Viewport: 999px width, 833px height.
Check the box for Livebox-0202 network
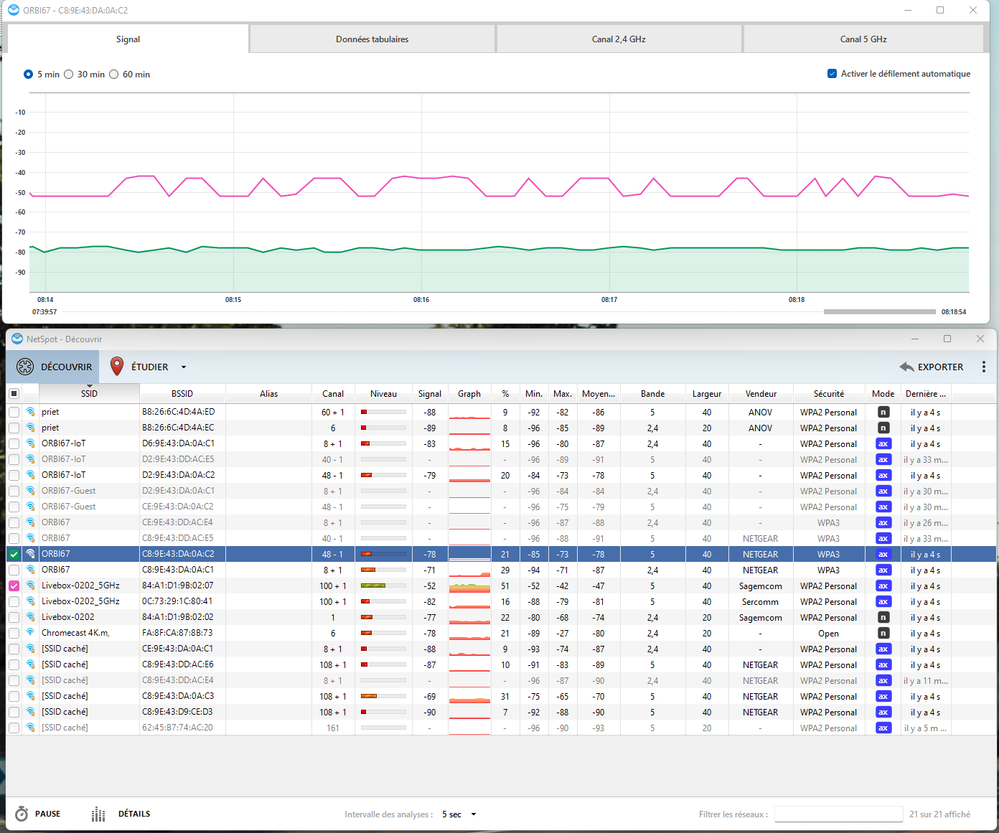14,618
